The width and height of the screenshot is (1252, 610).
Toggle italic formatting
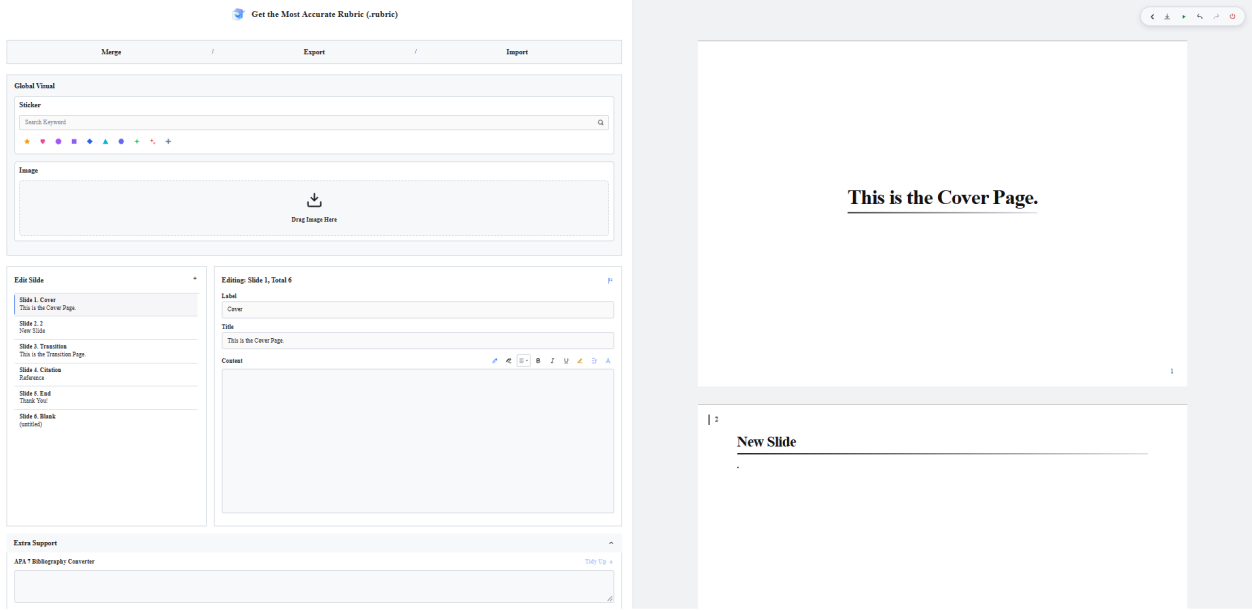point(552,360)
